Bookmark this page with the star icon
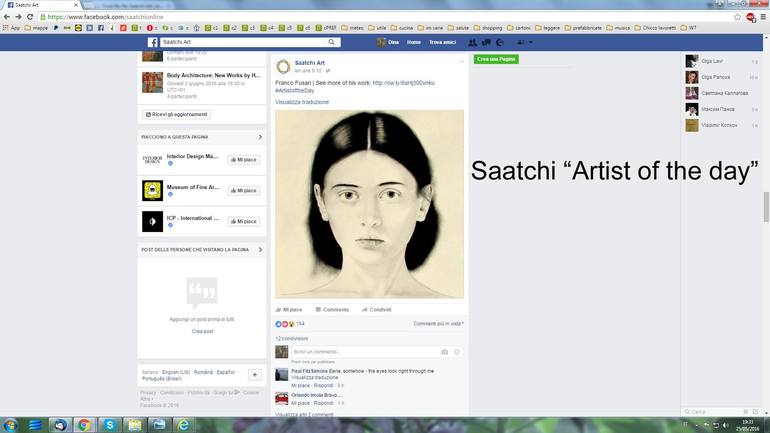 [737, 17]
